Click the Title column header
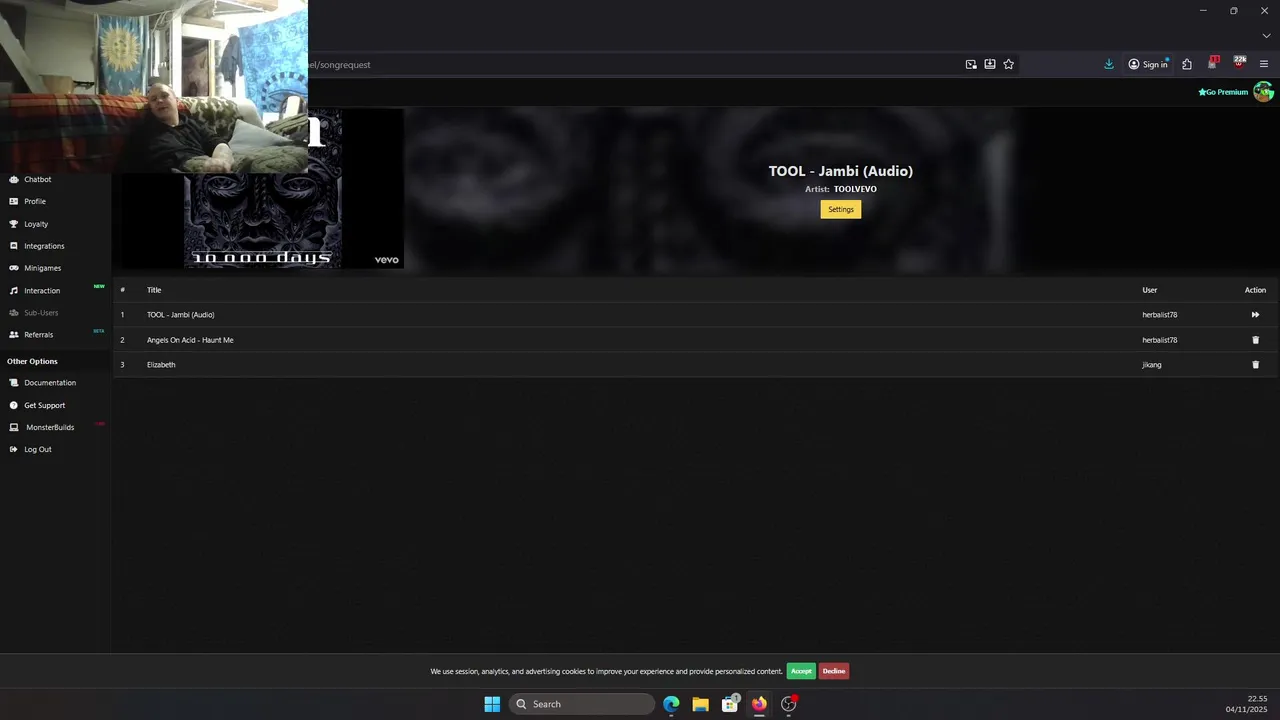 (154, 290)
